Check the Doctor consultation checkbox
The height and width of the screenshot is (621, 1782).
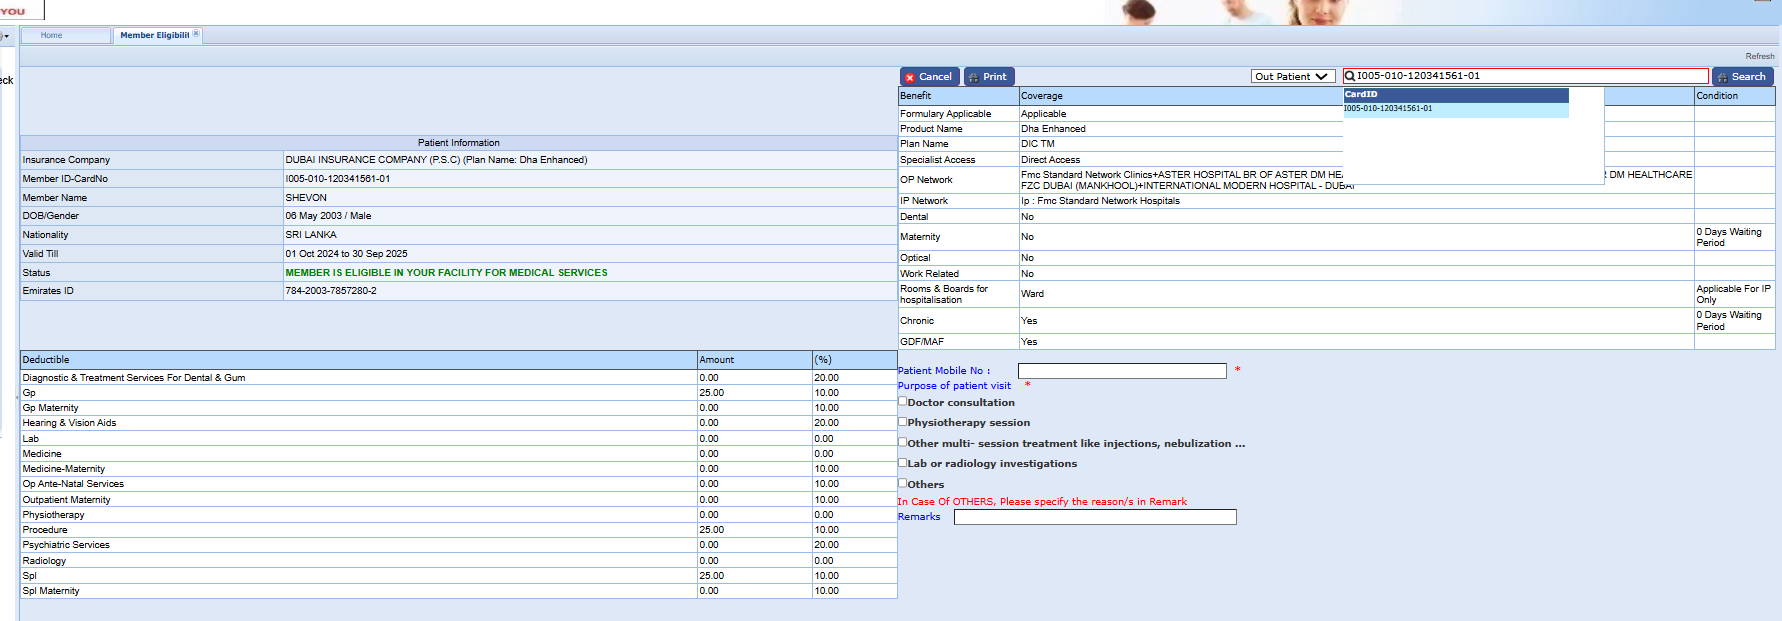pyautogui.click(x=903, y=402)
